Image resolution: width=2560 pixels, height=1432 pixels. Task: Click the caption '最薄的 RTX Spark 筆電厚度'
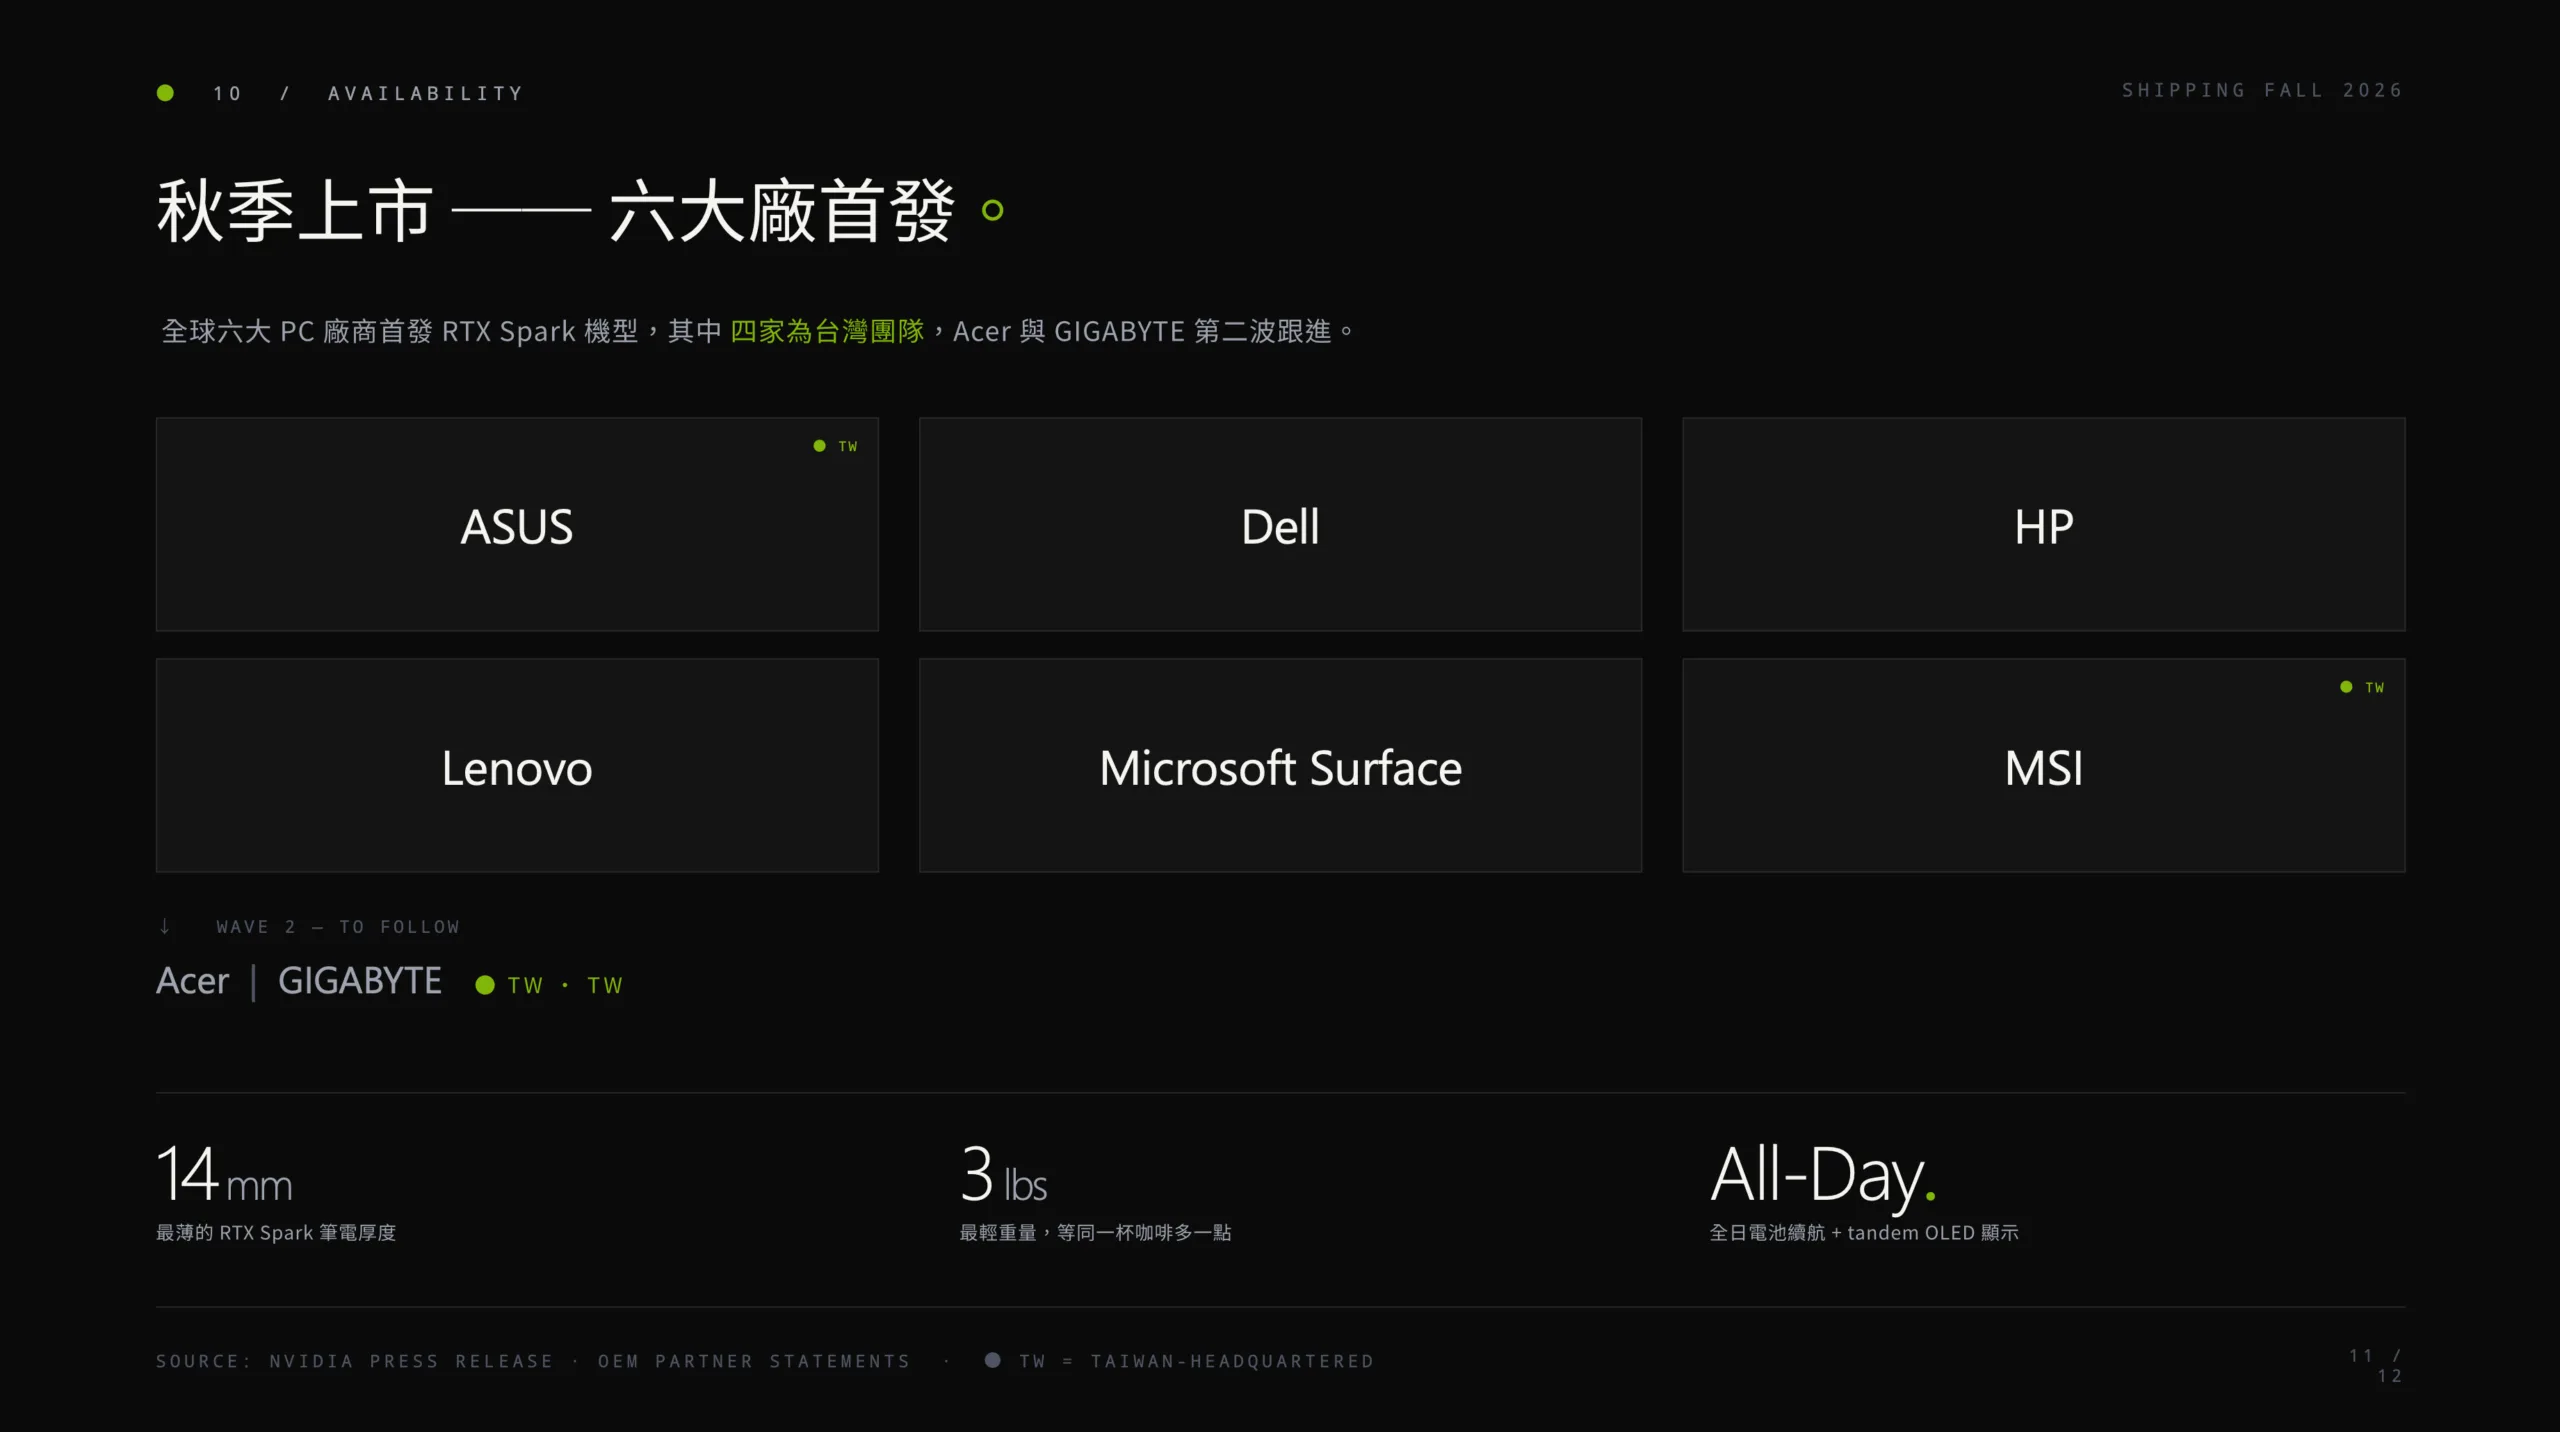[276, 1233]
